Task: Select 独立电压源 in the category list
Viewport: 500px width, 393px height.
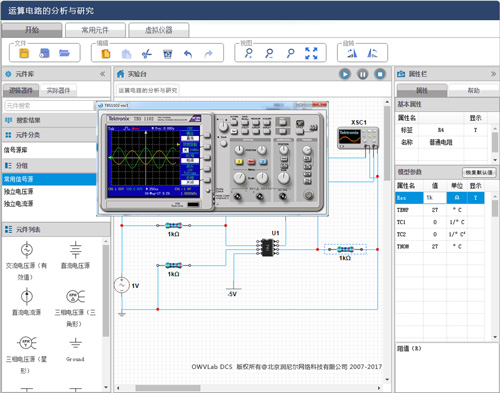Action: point(49,191)
